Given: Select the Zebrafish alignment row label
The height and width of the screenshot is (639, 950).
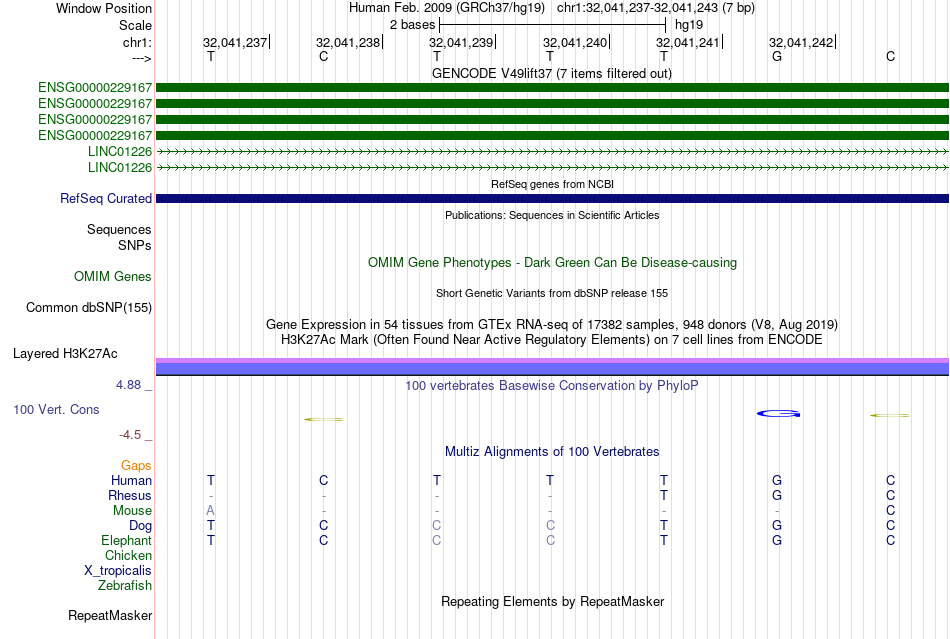Looking at the screenshot, I should tap(125, 586).
